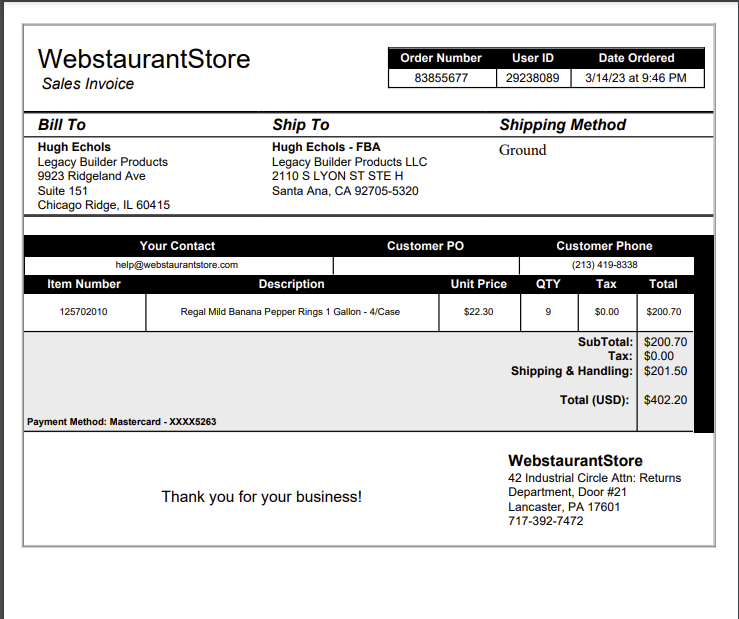Click customer phone (213) 419-8338
Viewport: 739px width, 619px height.
tap(605, 265)
